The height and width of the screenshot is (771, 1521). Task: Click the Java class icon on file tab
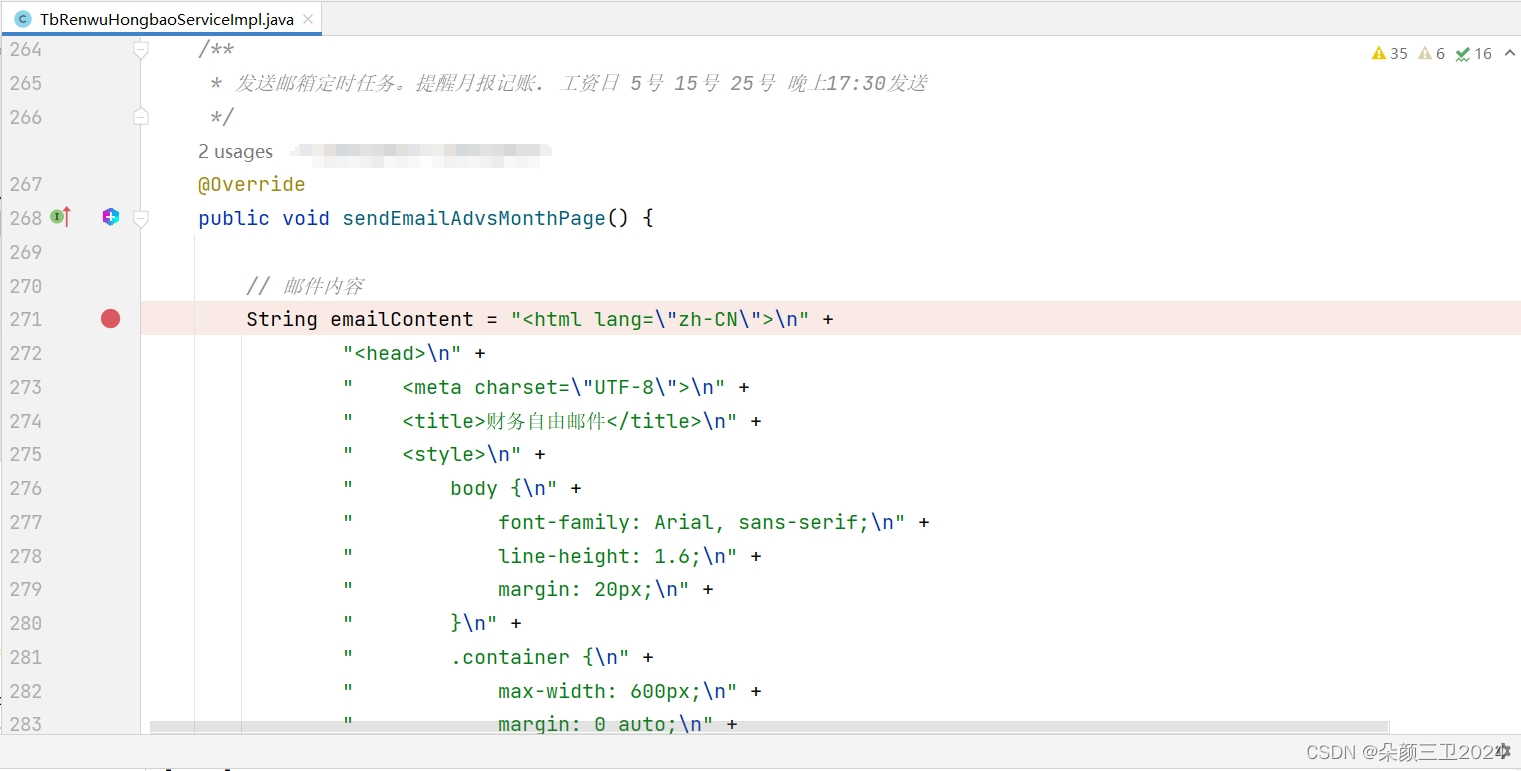[23, 19]
